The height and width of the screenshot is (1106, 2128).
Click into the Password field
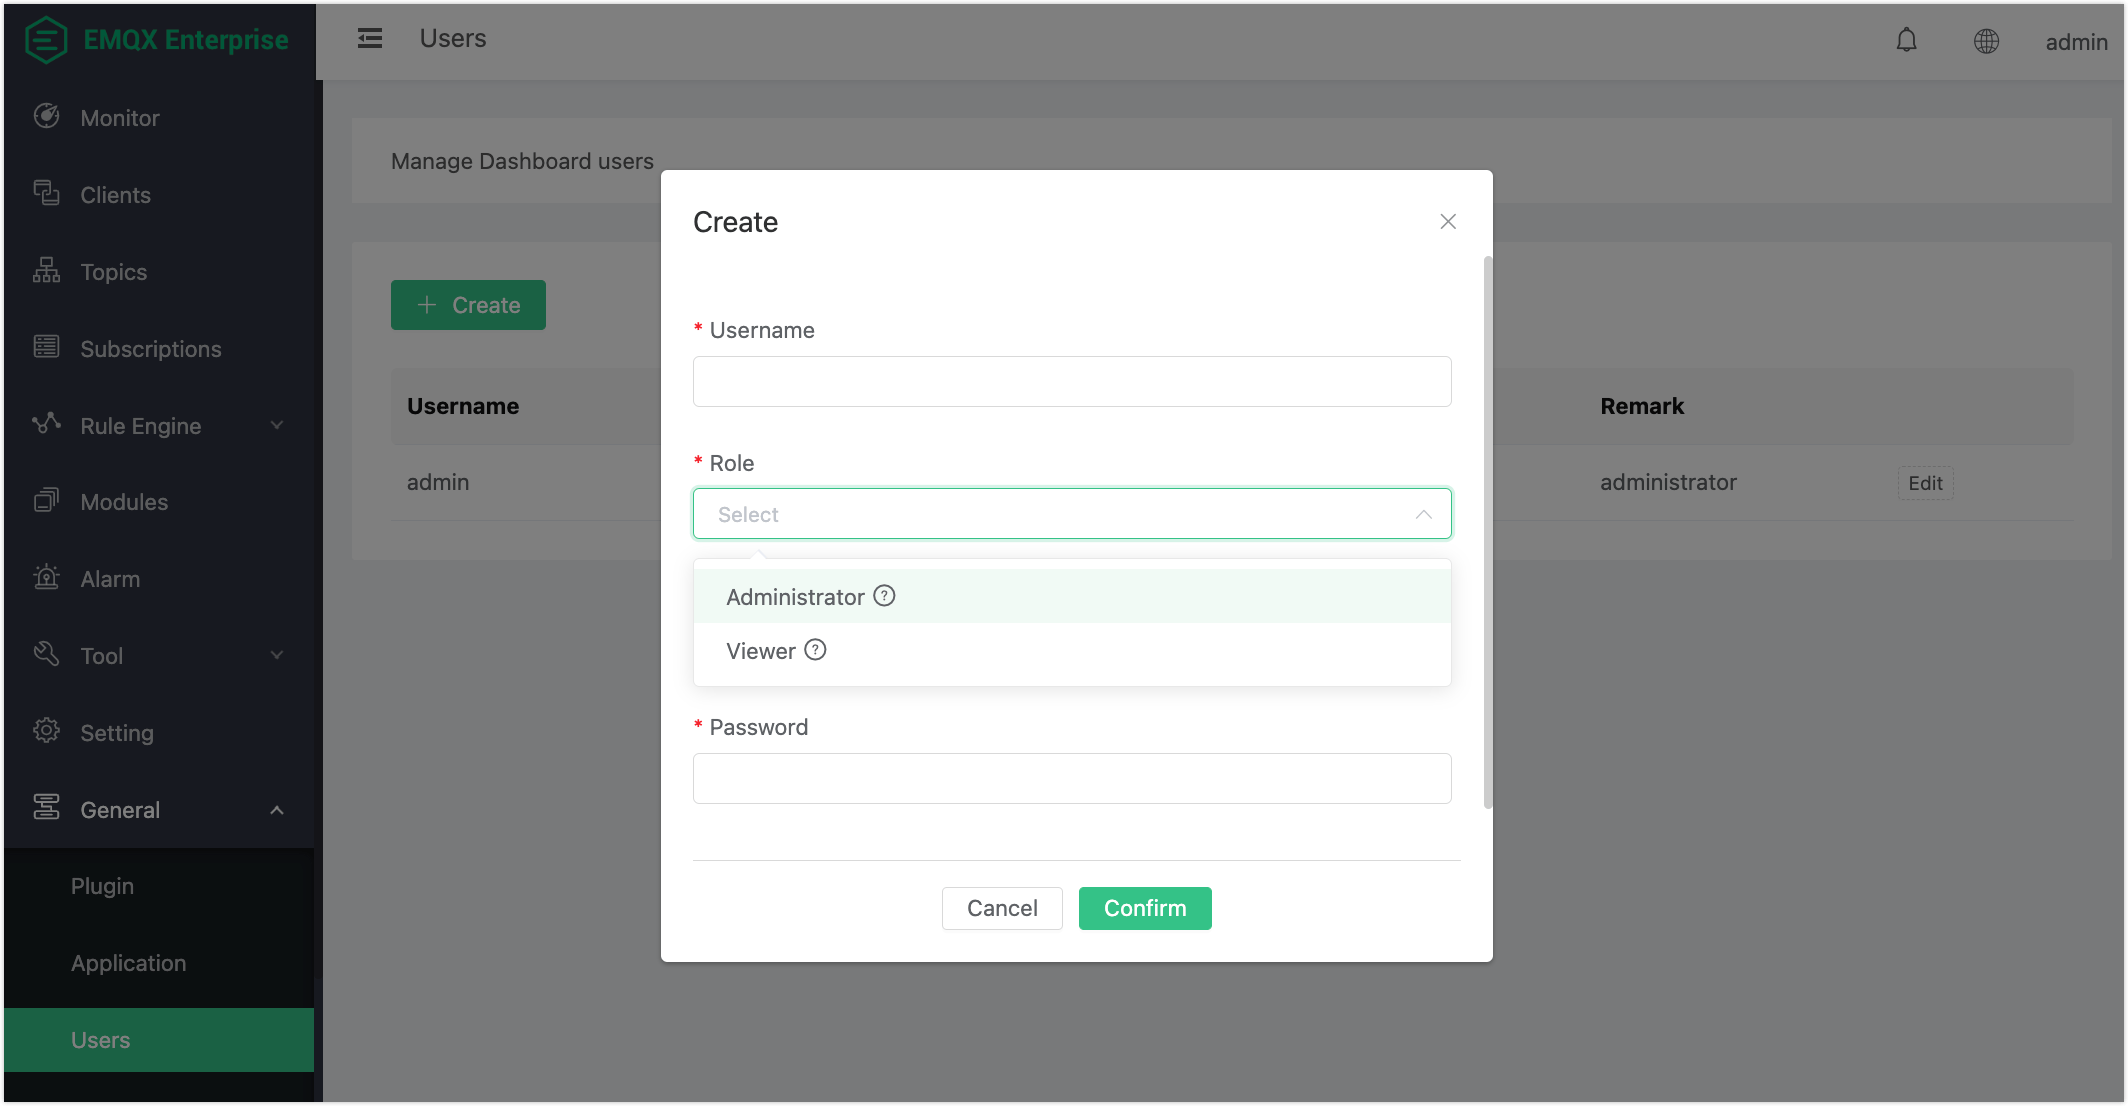click(1071, 778)
